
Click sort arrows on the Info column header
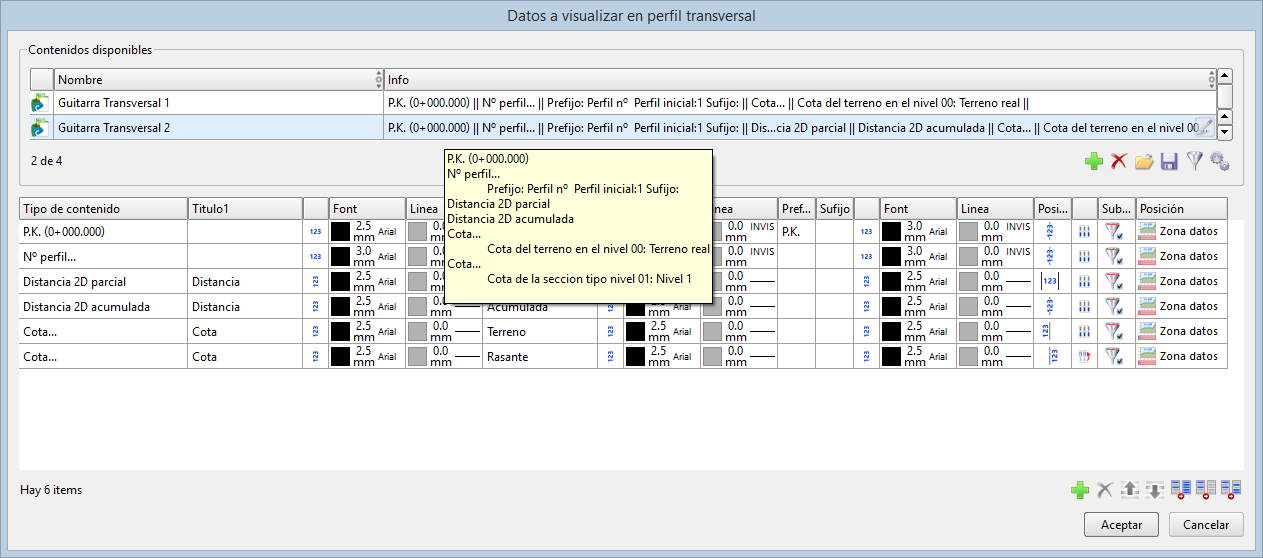pyautogui.click(x=1211, y=80)
